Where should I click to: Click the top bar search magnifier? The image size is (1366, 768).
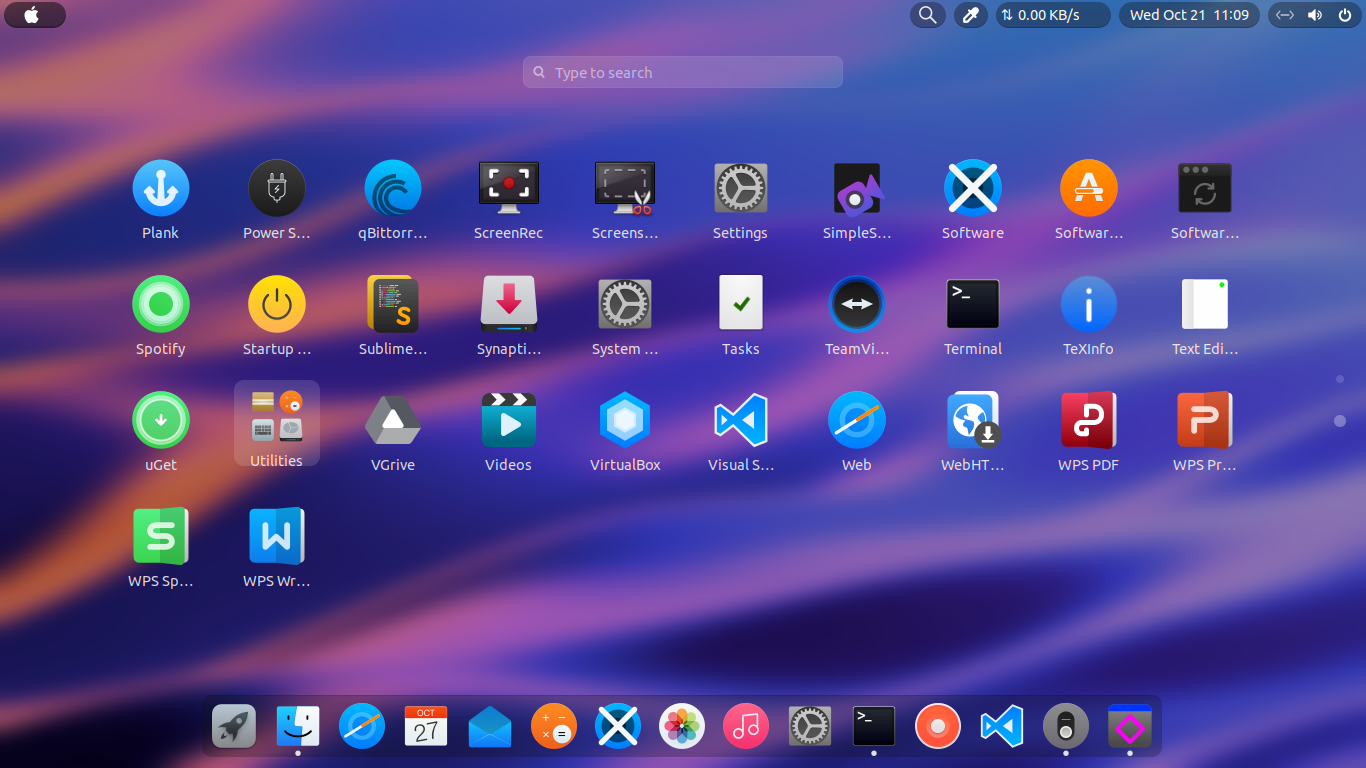coord(927,15)
